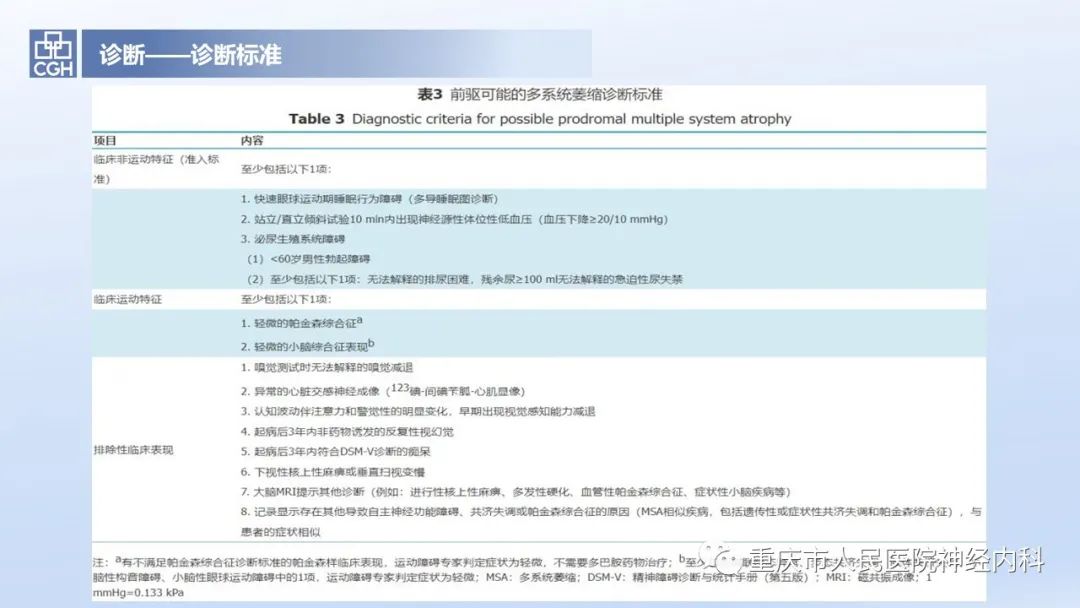
Task: Click the 快速眼球运动期睡眠行为障碍 item
Action: (368, 199)
